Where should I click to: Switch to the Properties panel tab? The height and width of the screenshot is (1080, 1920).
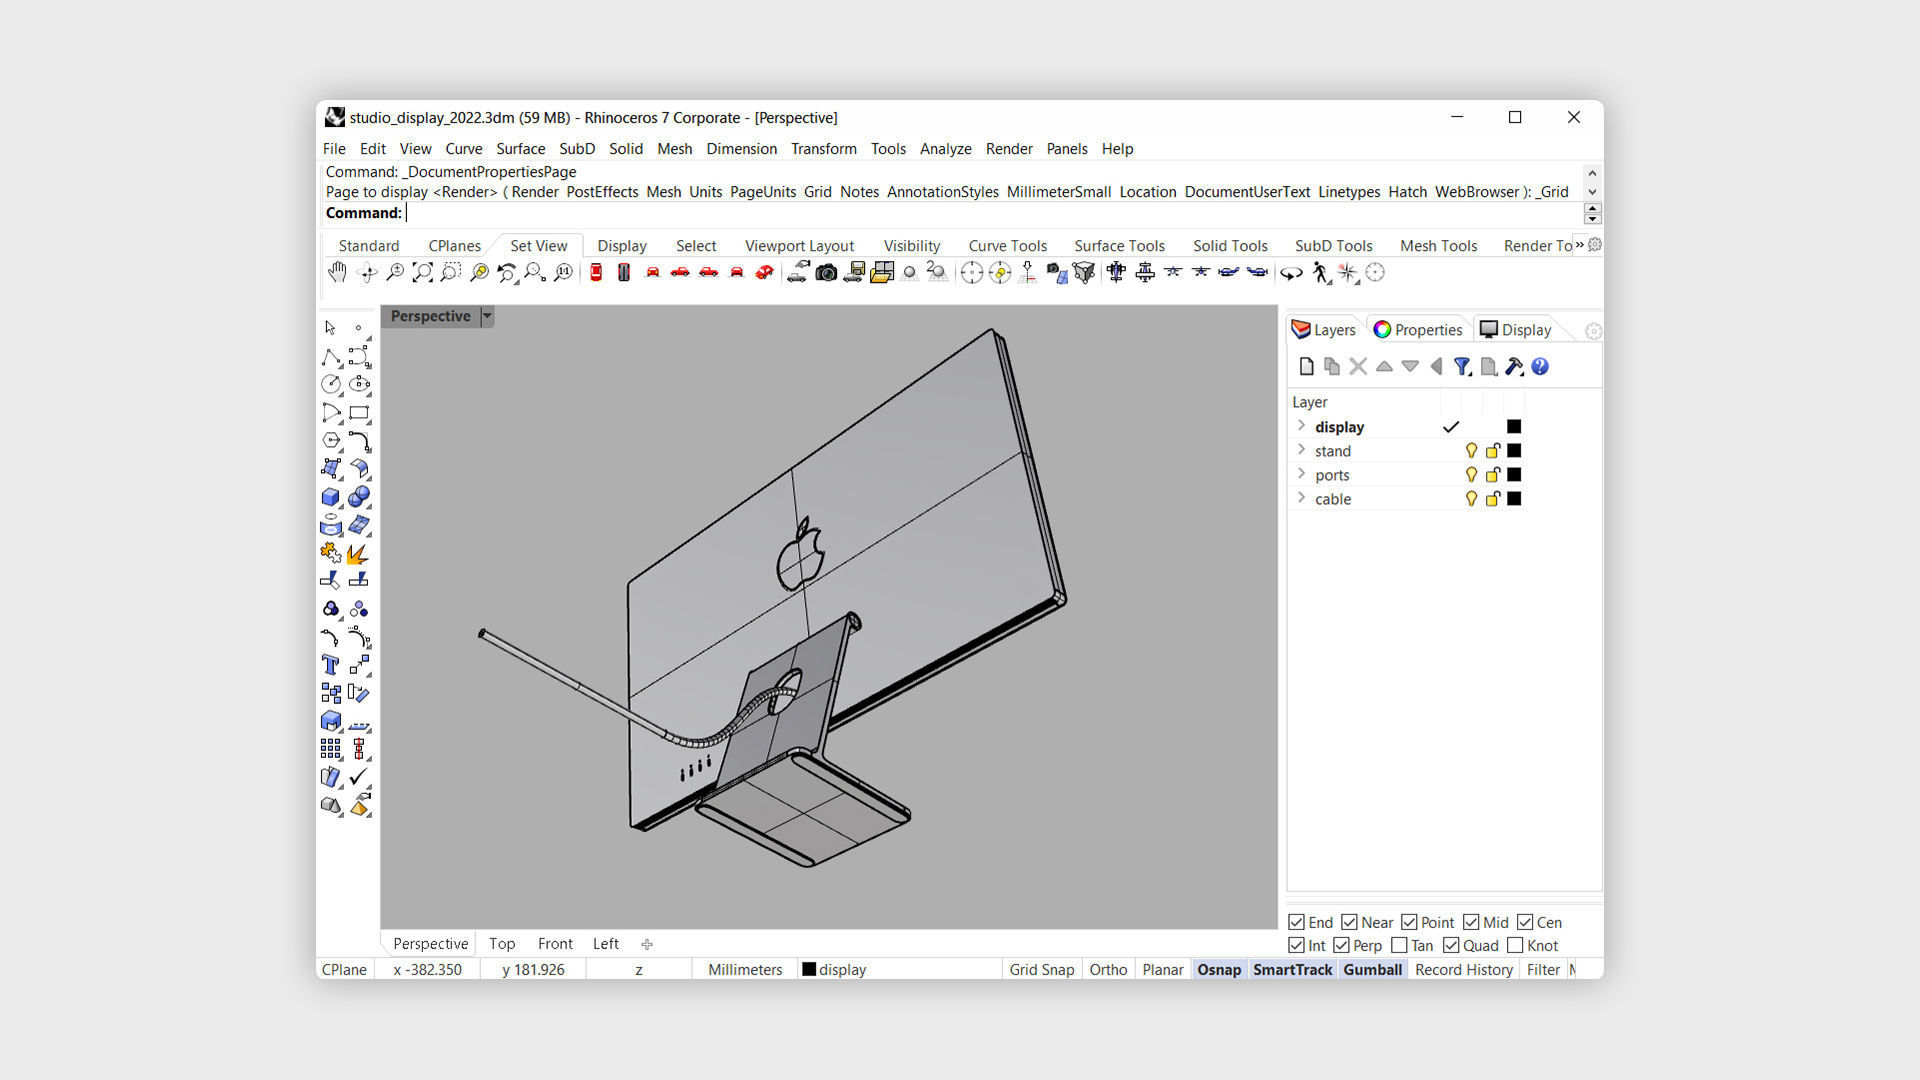tap(1418, 330)
